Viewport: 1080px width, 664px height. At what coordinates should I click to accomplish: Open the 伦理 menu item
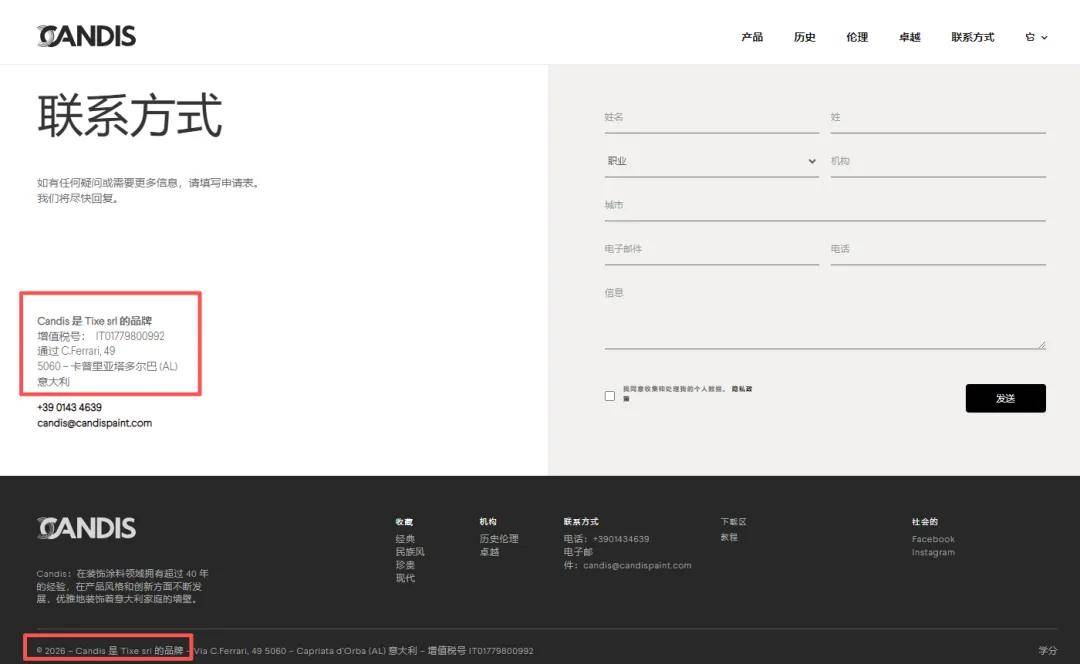pos(857,37)
